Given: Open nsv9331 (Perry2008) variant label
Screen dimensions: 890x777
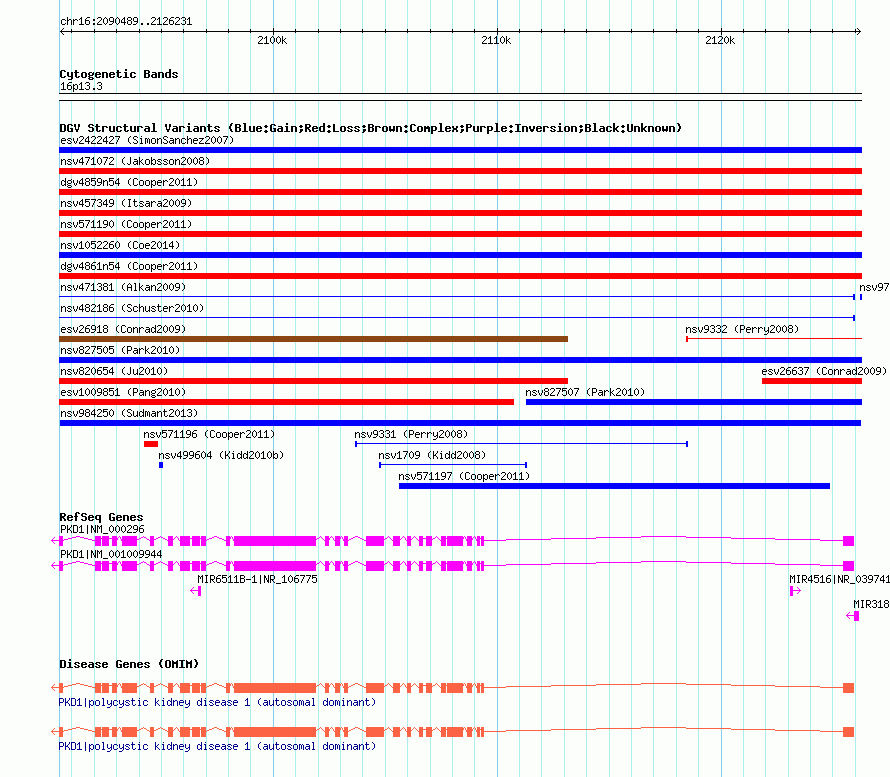Looking at the screenshot, I should [x=411, y=434].
